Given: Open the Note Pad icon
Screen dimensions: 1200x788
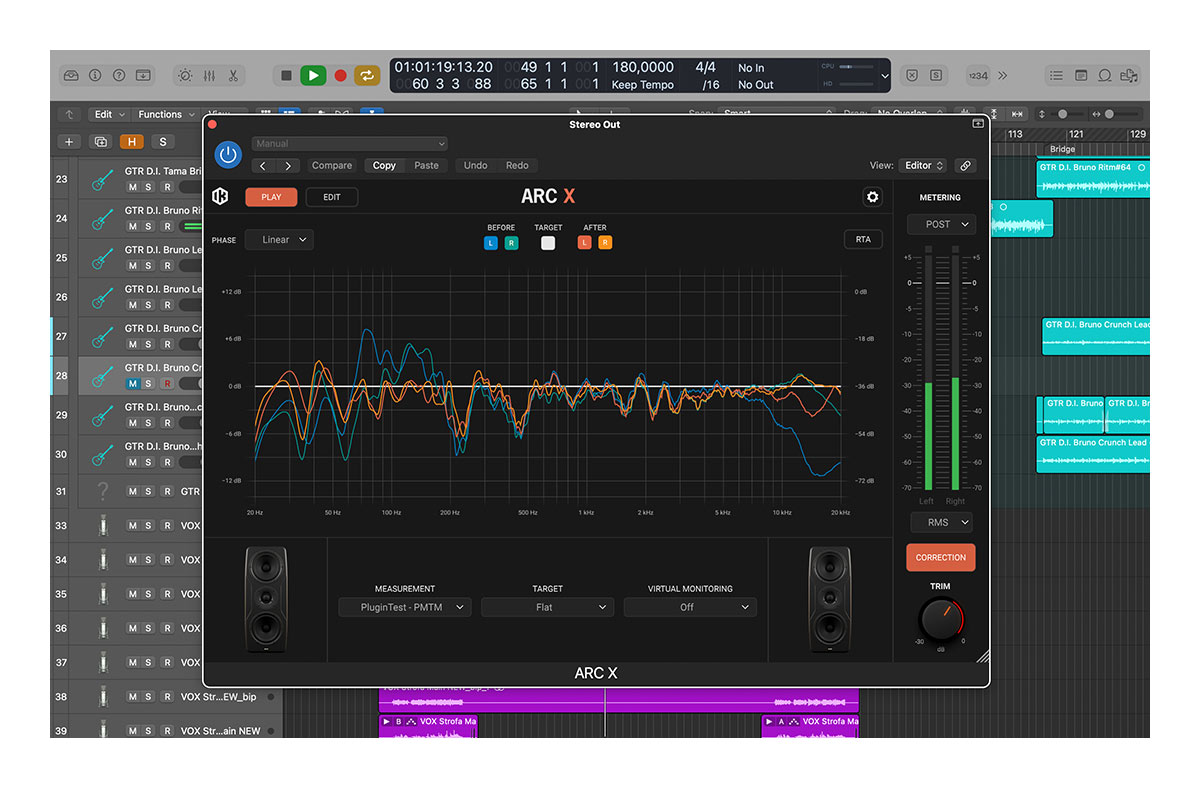Looking at the screenshot, I should [1081, 75].
